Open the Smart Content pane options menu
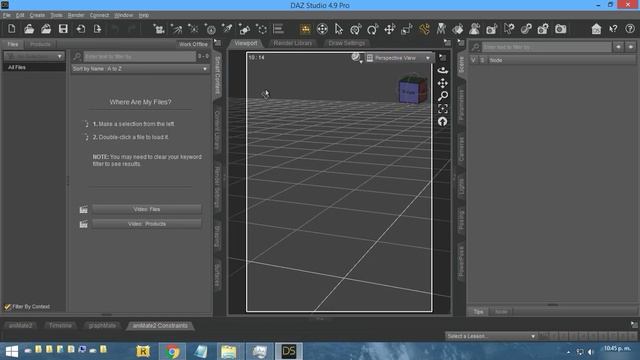The height and width of the screenshot is (360, 640). point(217,42)
